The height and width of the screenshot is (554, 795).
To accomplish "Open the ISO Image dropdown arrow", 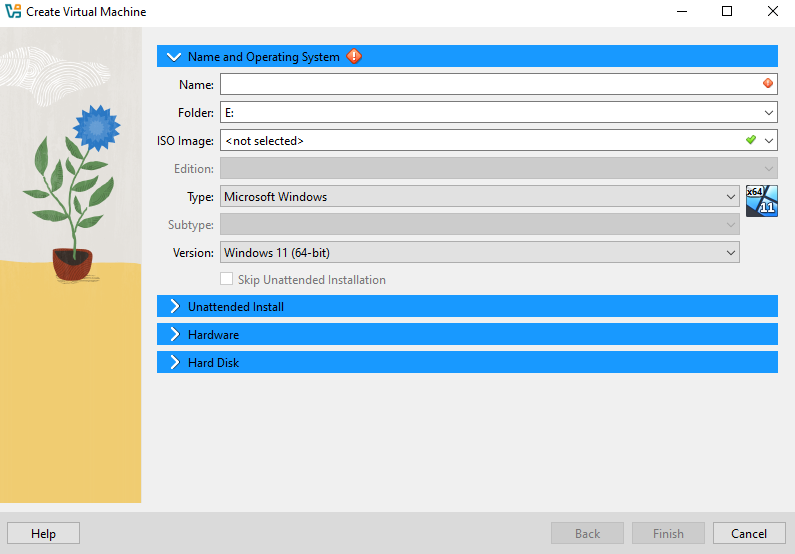I will coord(769,140).
